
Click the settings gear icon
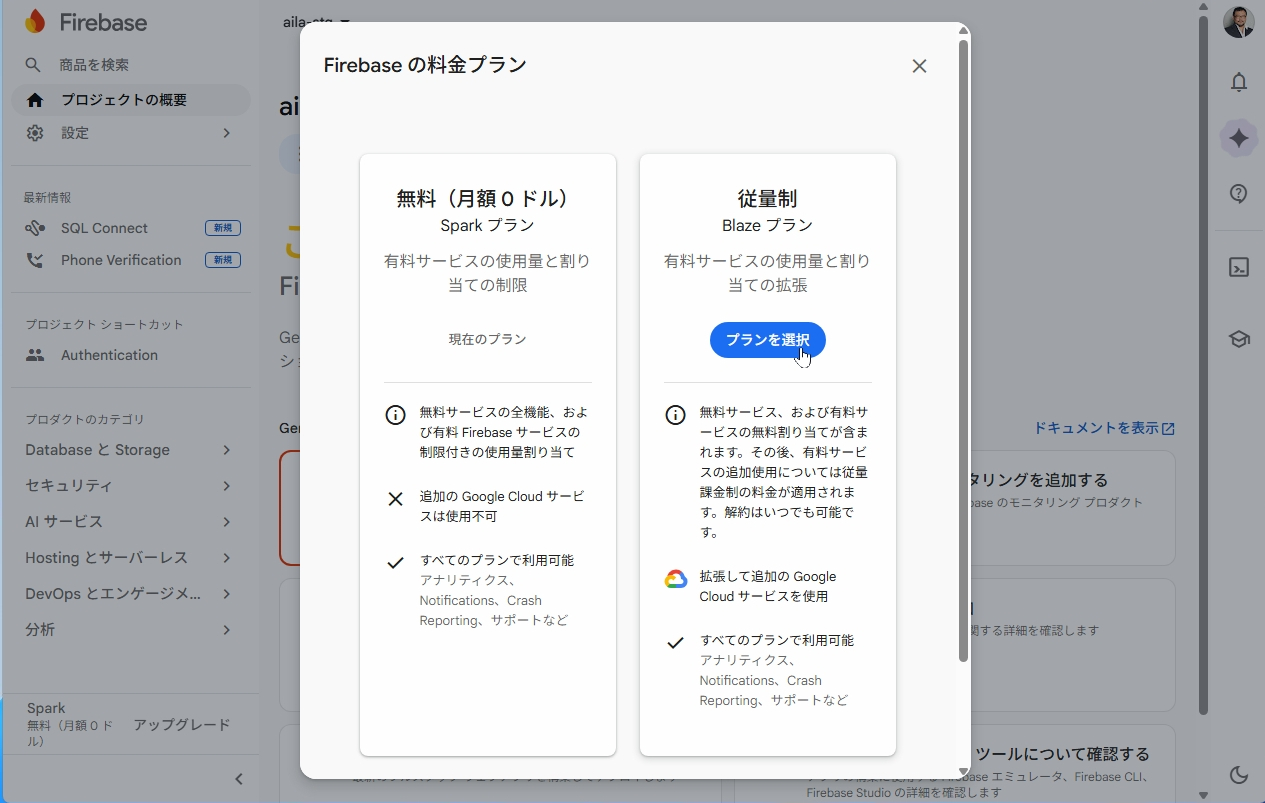(x=35, y=133)
